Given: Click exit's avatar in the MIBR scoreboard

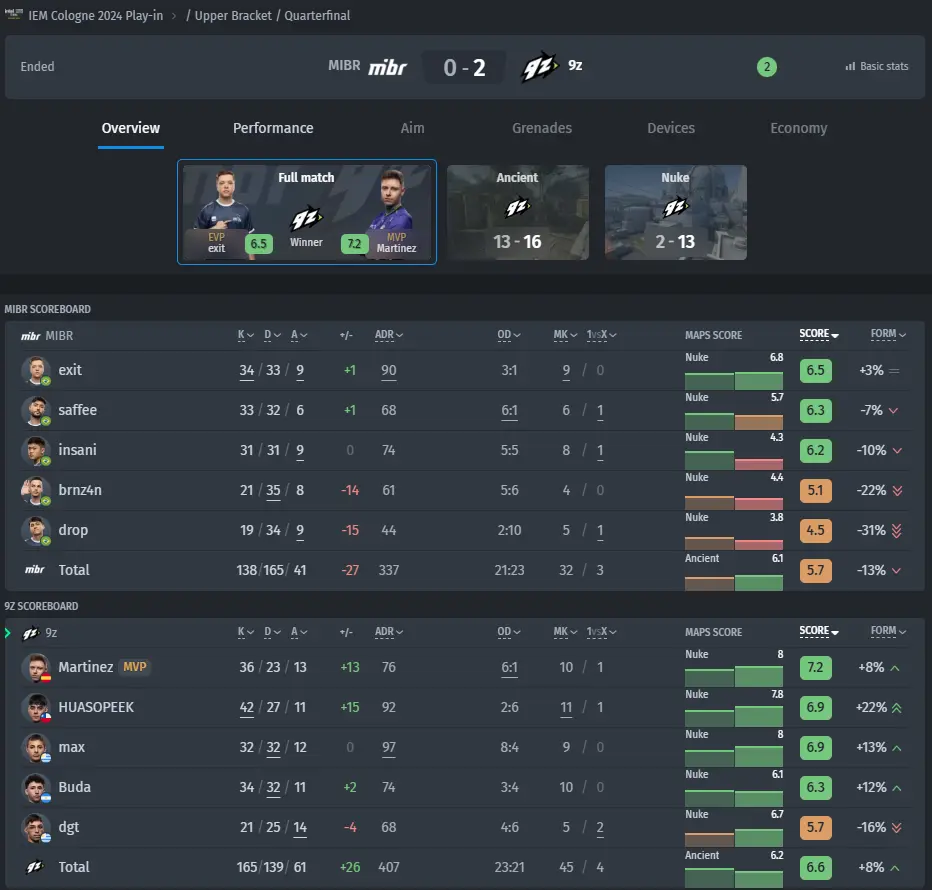Looking at the screenshot, I should (x=36, y=370).
